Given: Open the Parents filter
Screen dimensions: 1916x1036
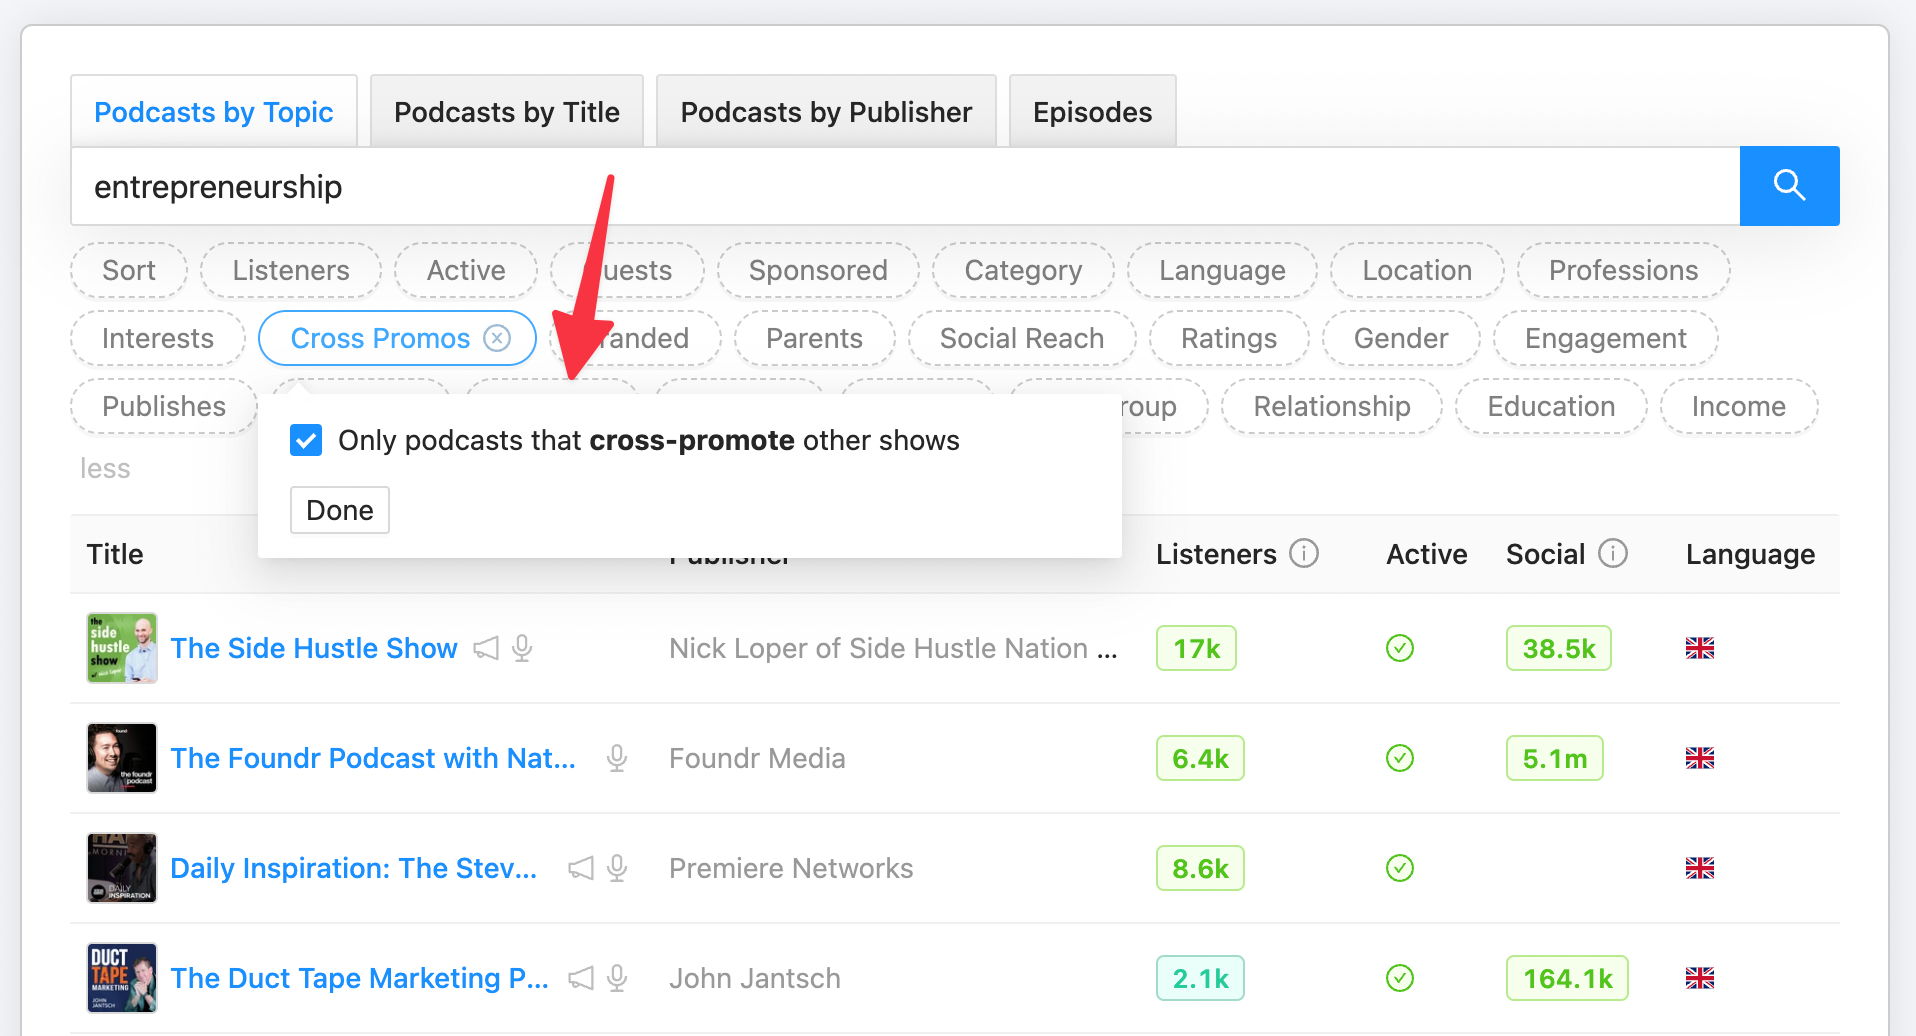Looking at the screenshot, I should tap(814, 338).
